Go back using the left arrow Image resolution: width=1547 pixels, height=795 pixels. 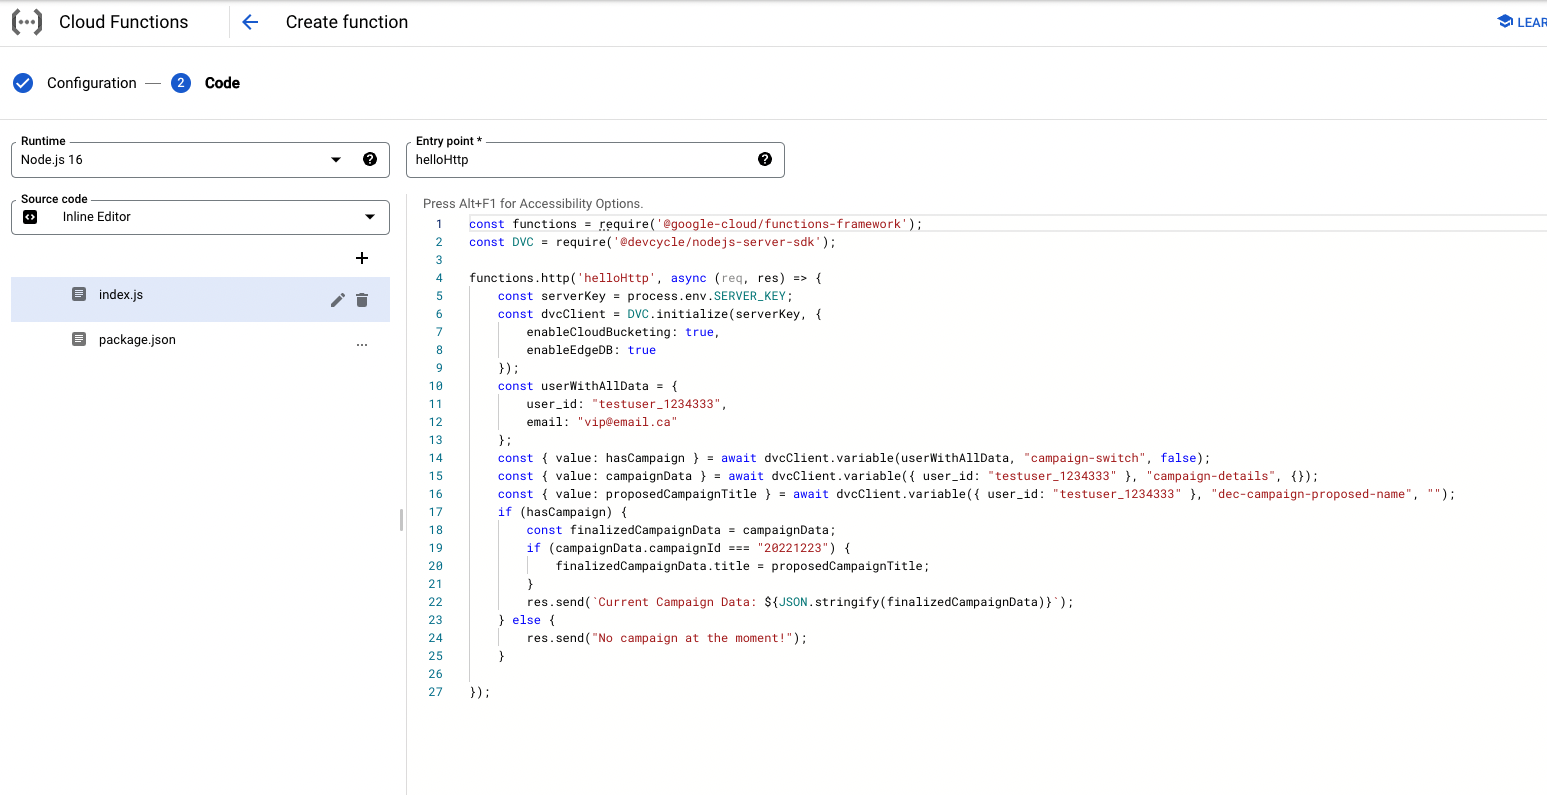point(250,22)
